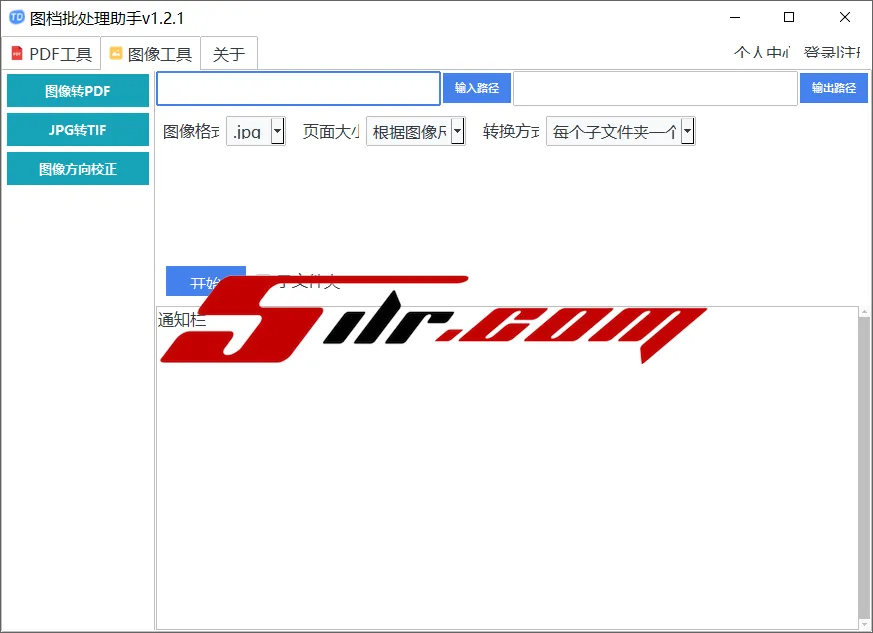Click the 登录|注册 link
The height and width of the screenshot is (633, 873).
pos(832,52)
